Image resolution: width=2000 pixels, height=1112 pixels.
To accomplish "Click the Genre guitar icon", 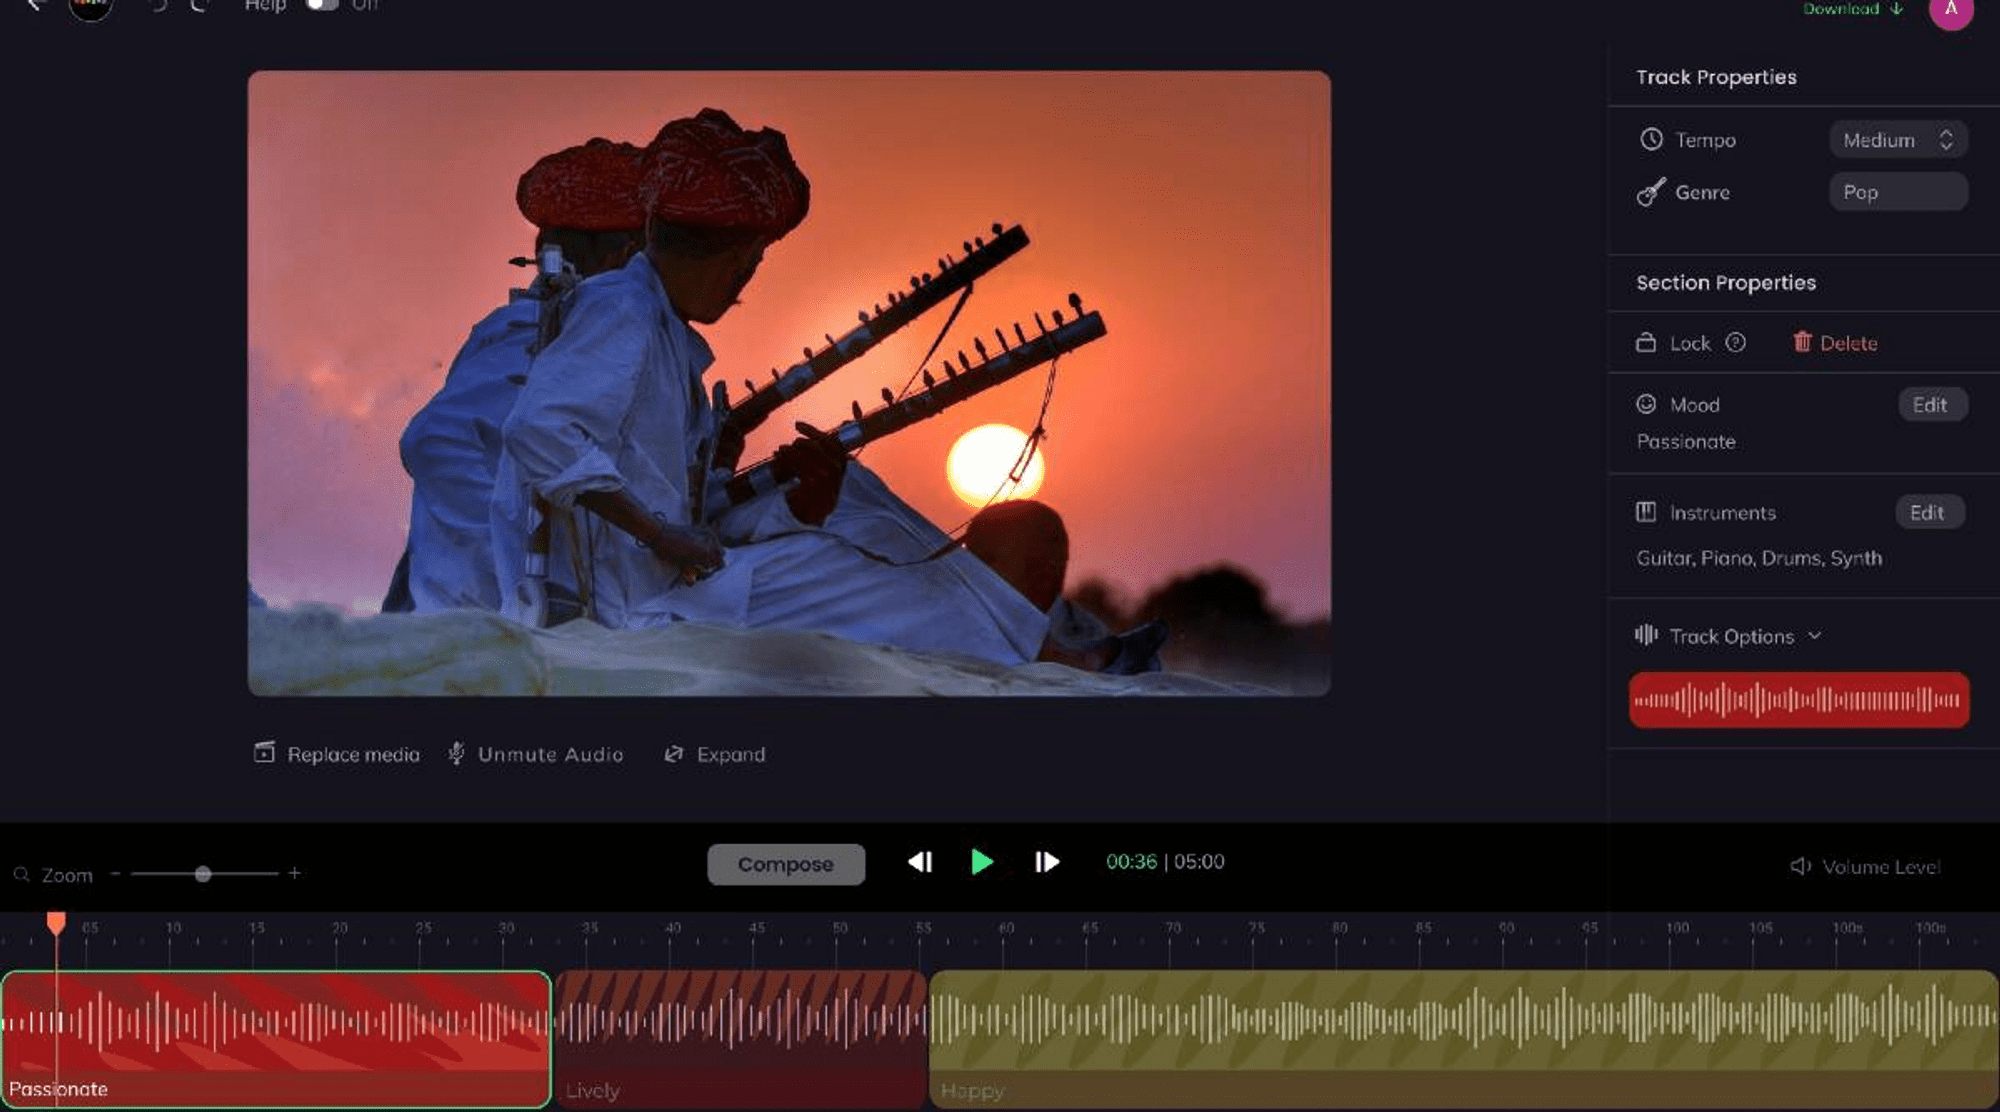I will coord(1651,192).
